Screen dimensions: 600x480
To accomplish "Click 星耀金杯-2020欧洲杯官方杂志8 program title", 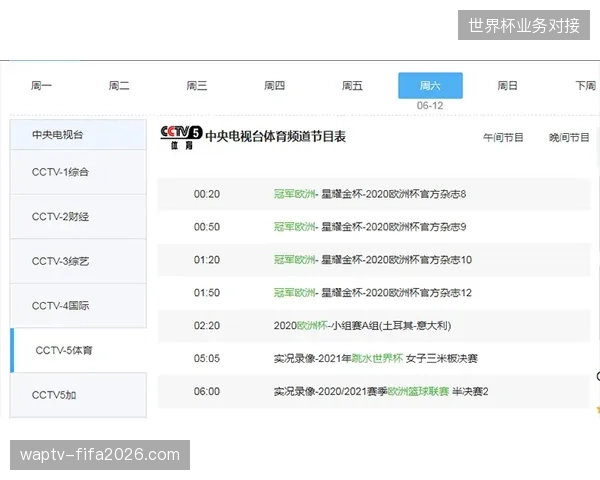I will (x=394, y=194).
